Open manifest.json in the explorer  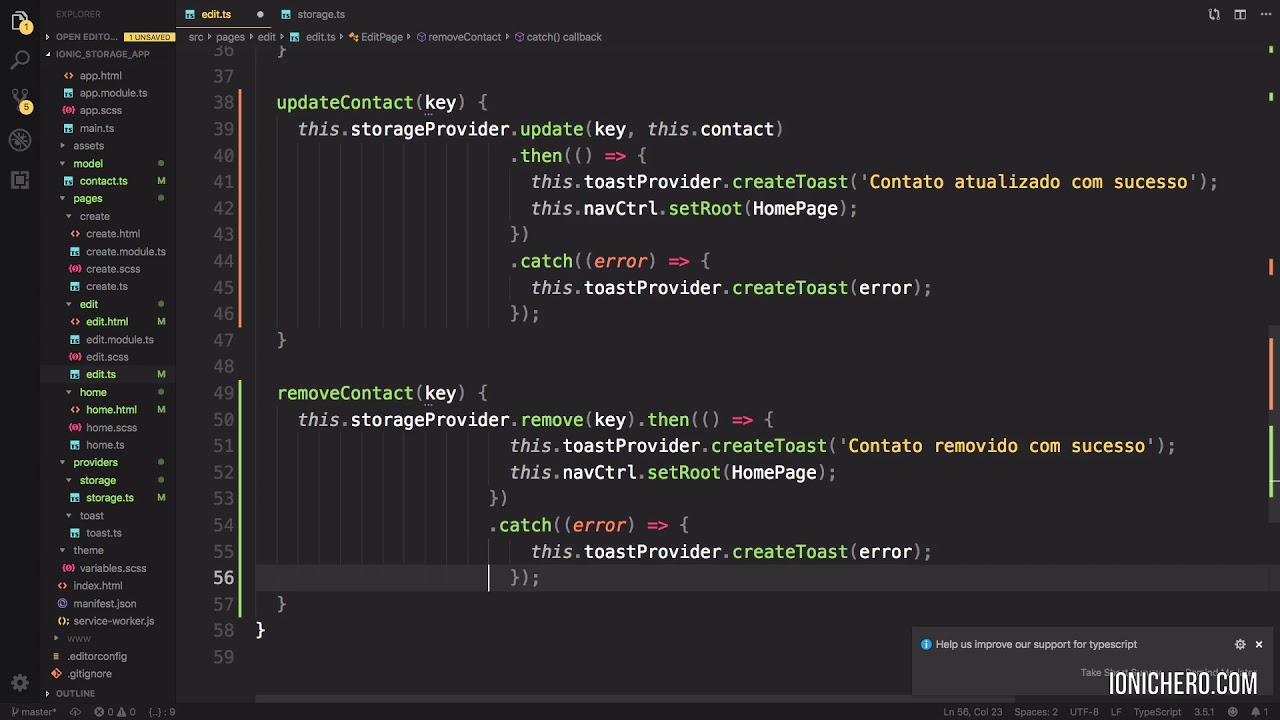point(104,603)
